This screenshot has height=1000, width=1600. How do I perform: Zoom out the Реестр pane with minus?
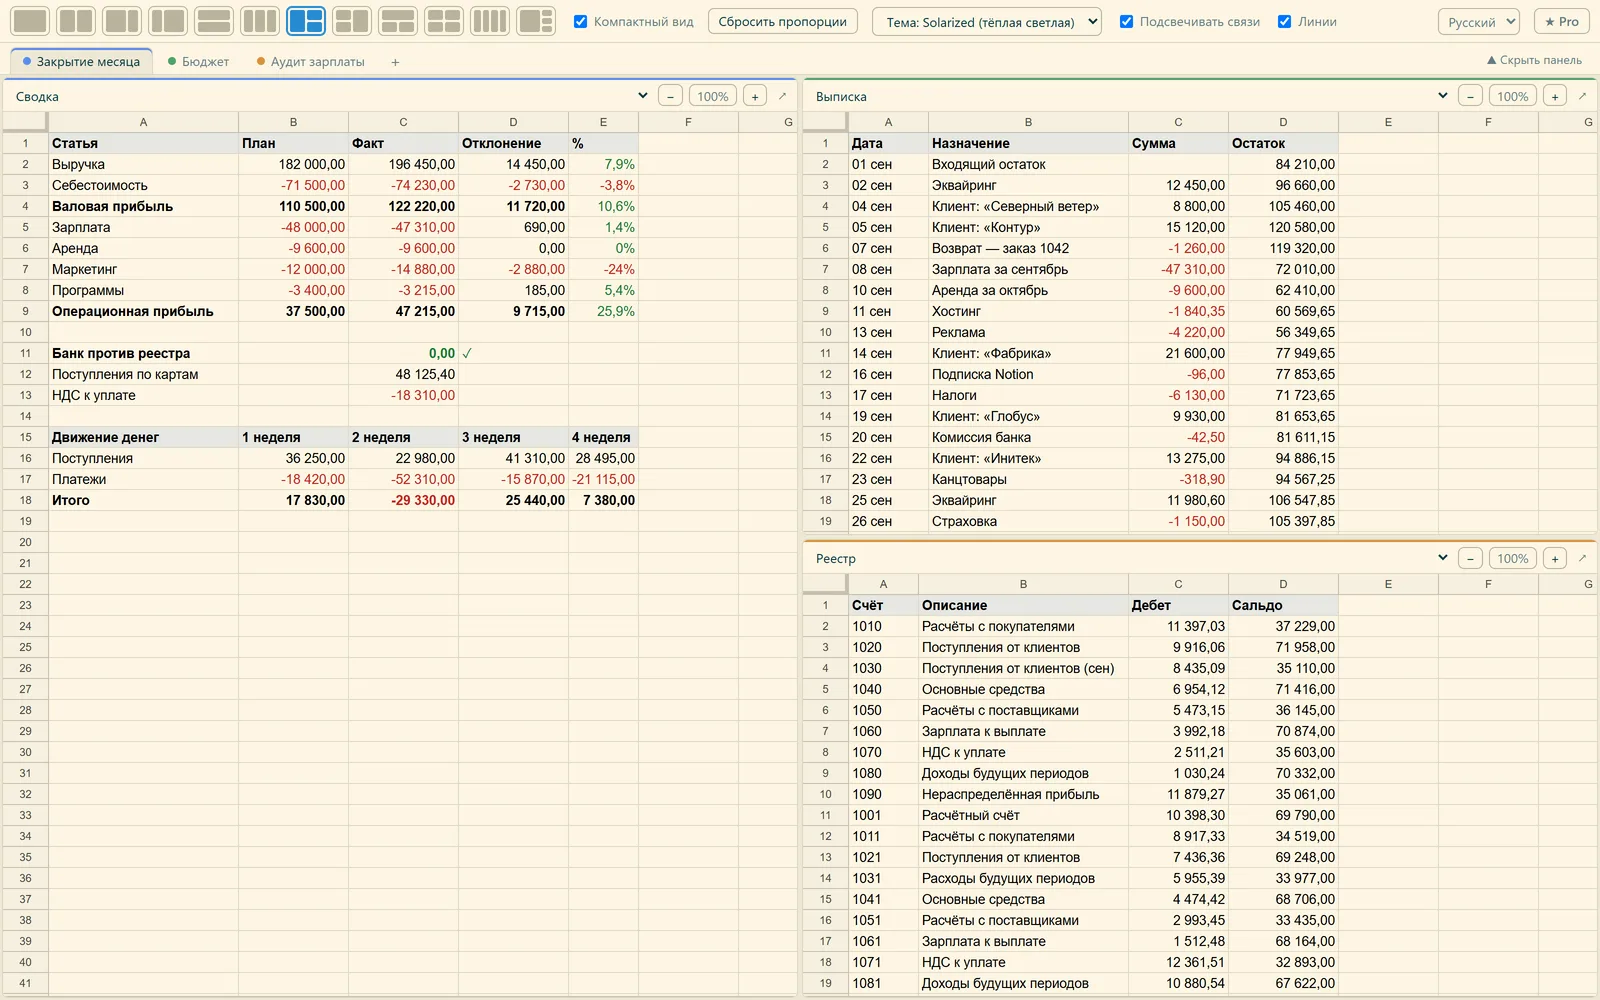coord(1470,558)
